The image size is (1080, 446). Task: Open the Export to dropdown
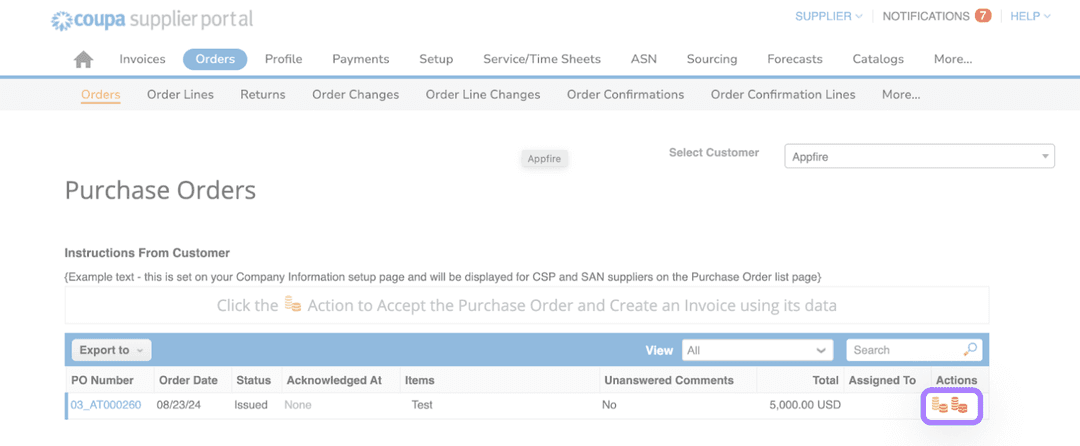click(112, 350)
